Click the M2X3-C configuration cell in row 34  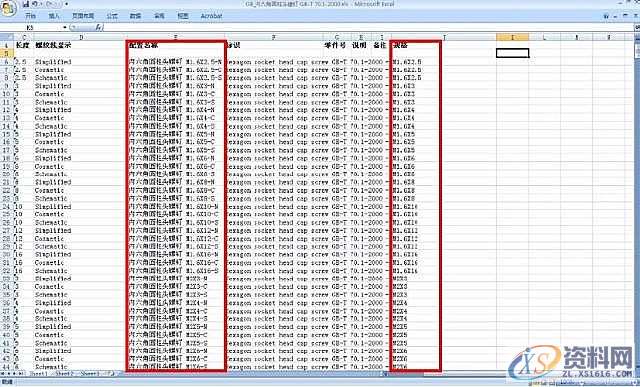tap(176, 287)
